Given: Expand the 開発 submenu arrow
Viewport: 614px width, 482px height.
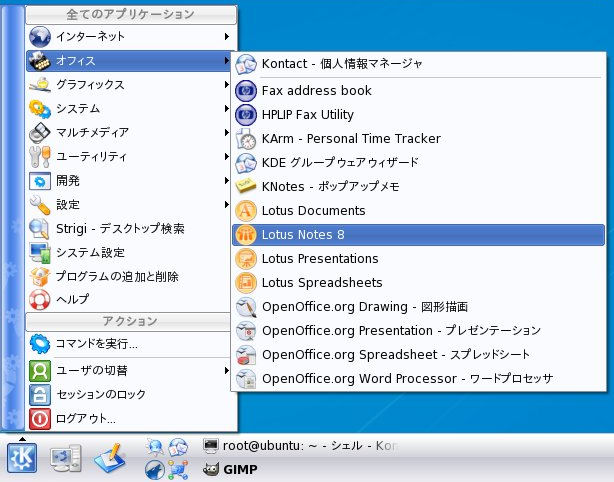Looking at the screenshot, I should (226, 181).
